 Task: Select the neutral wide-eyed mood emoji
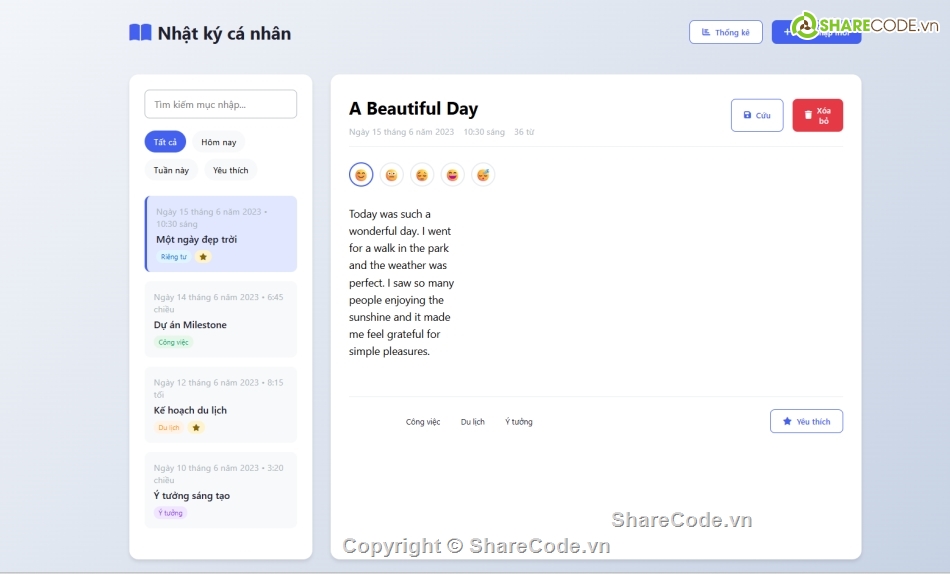(x=391, y=175)
